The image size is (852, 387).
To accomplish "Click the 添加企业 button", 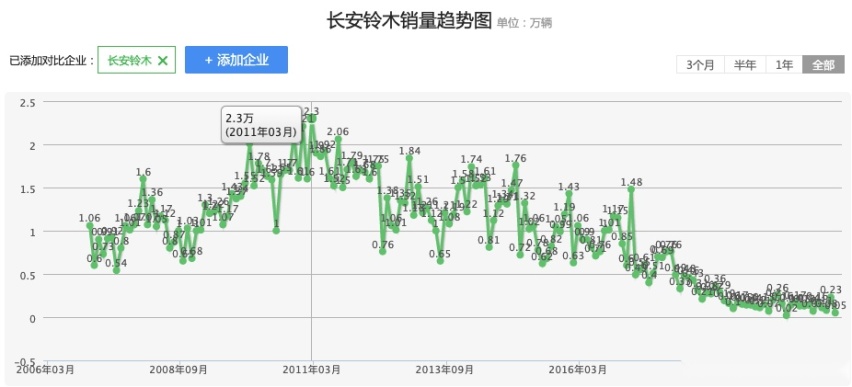I will (x=236, y=60).
